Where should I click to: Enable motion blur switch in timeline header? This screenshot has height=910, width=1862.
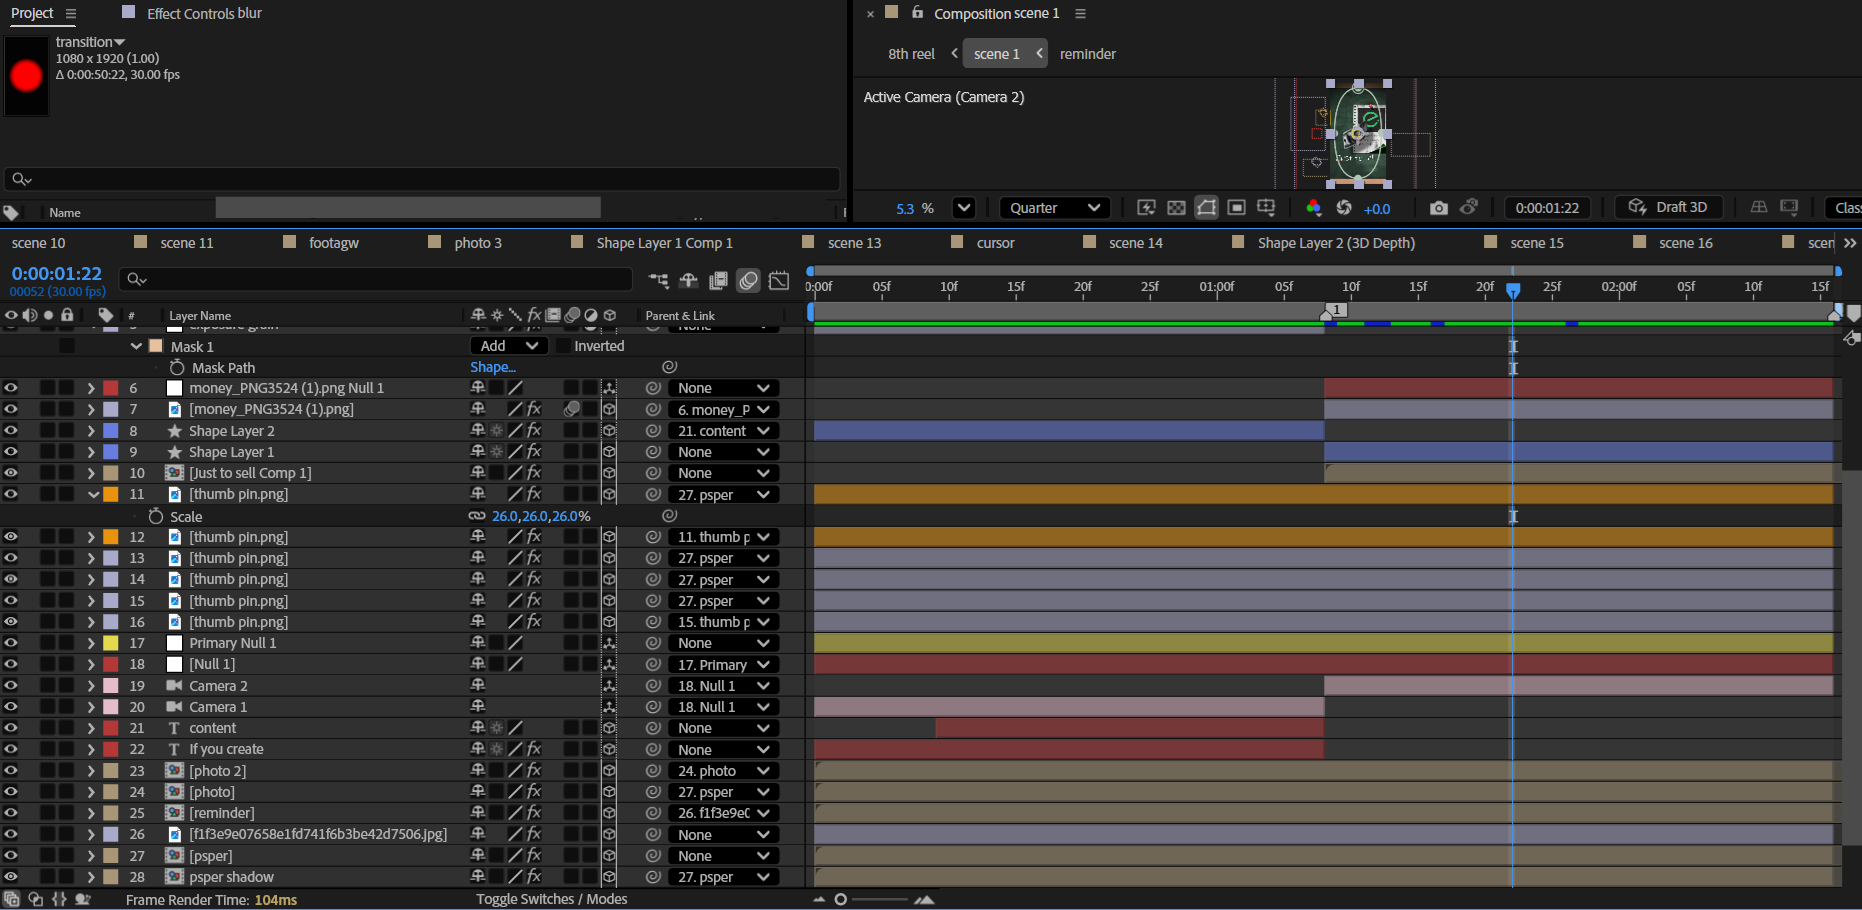pos(748,281)
